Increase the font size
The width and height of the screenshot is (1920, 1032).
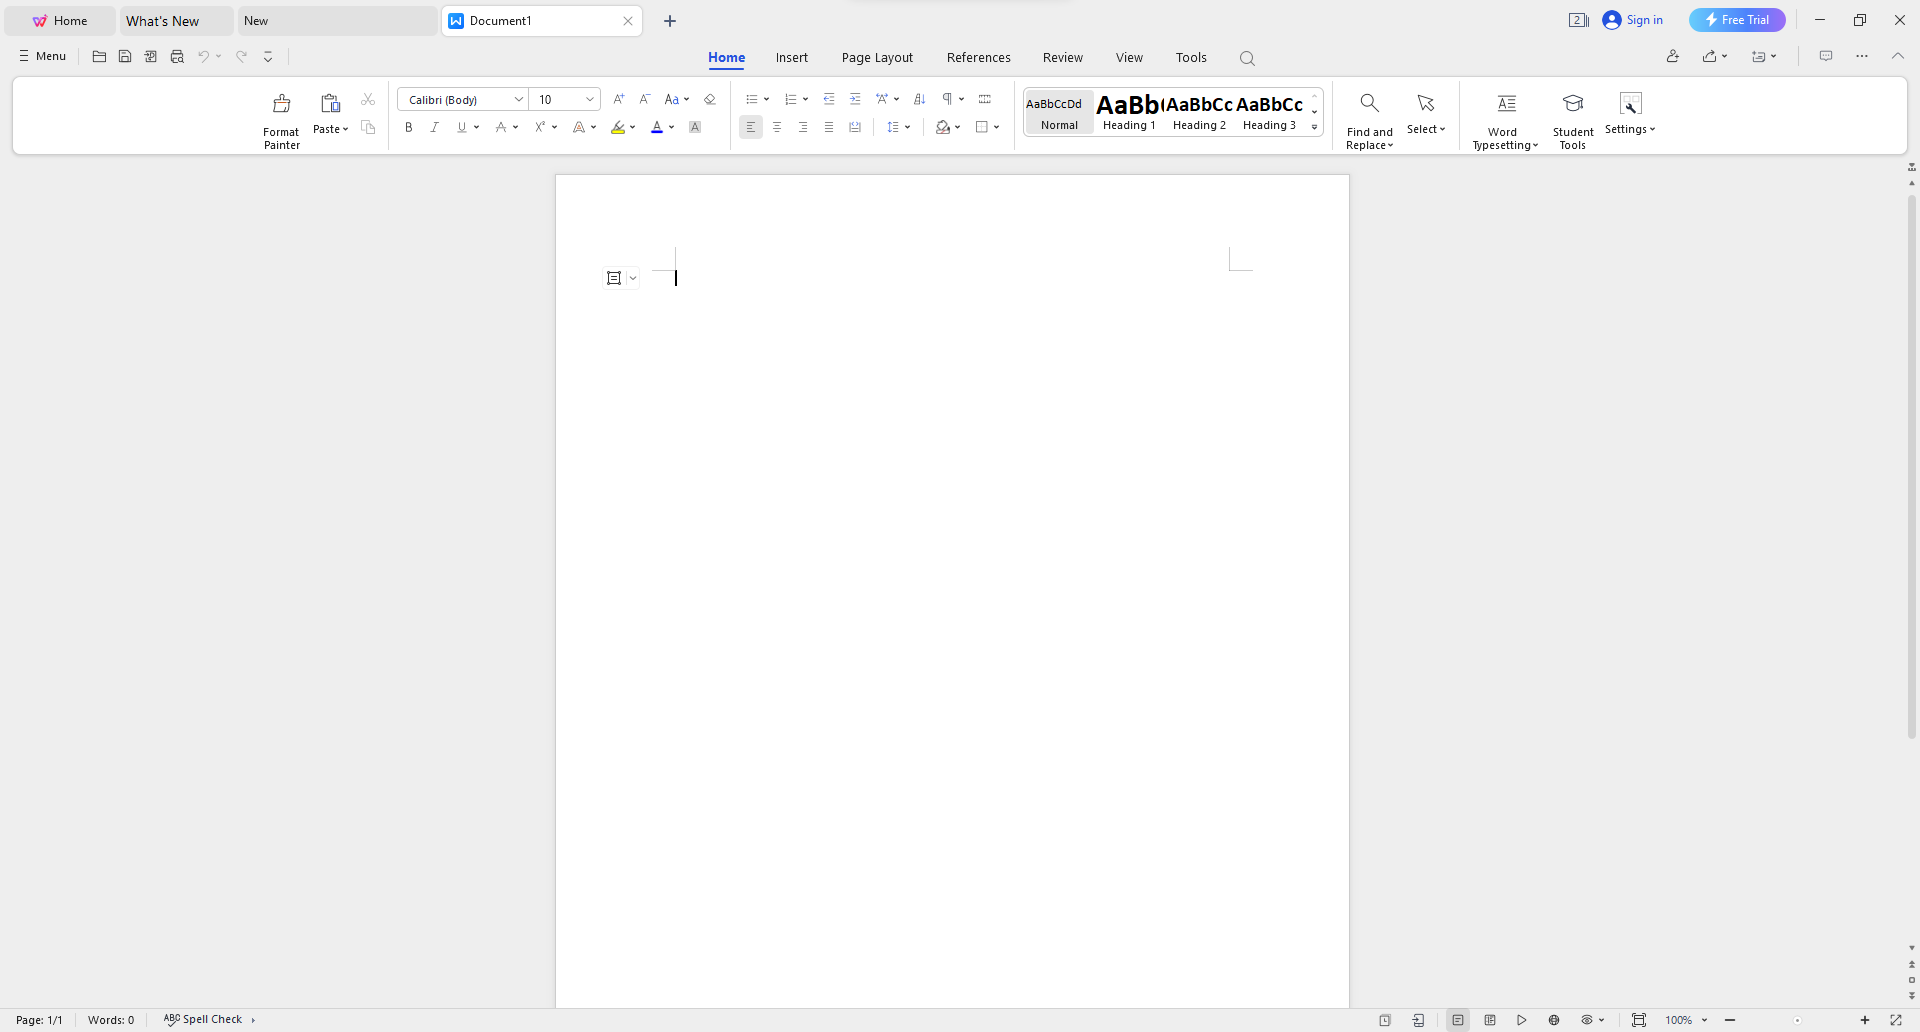tap(619, 99)
